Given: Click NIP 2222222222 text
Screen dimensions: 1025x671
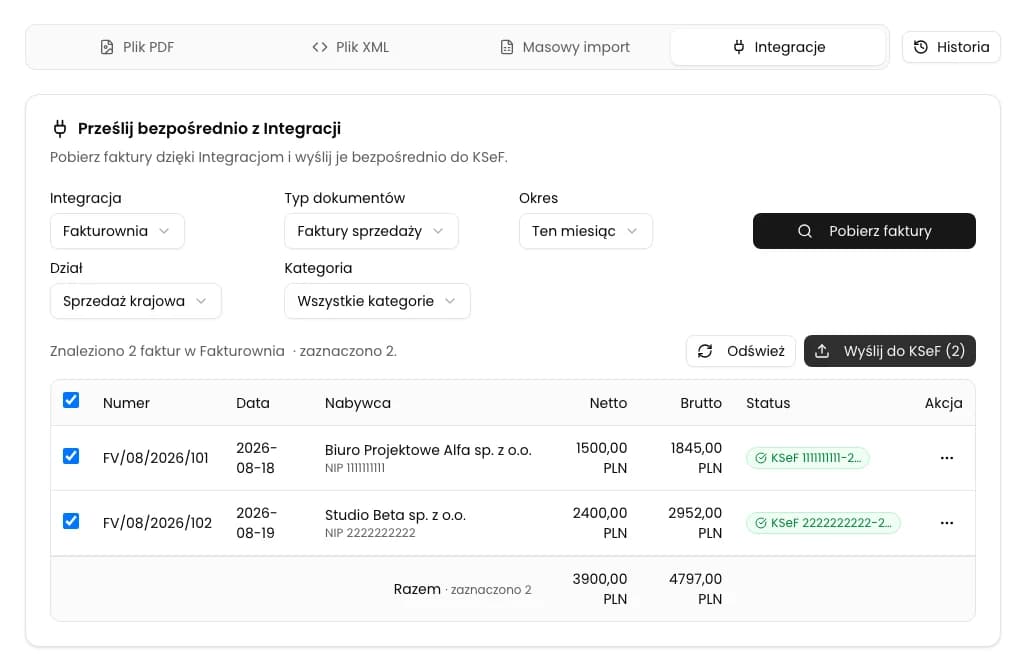Looking at the screenshot, I should (370, 533).
